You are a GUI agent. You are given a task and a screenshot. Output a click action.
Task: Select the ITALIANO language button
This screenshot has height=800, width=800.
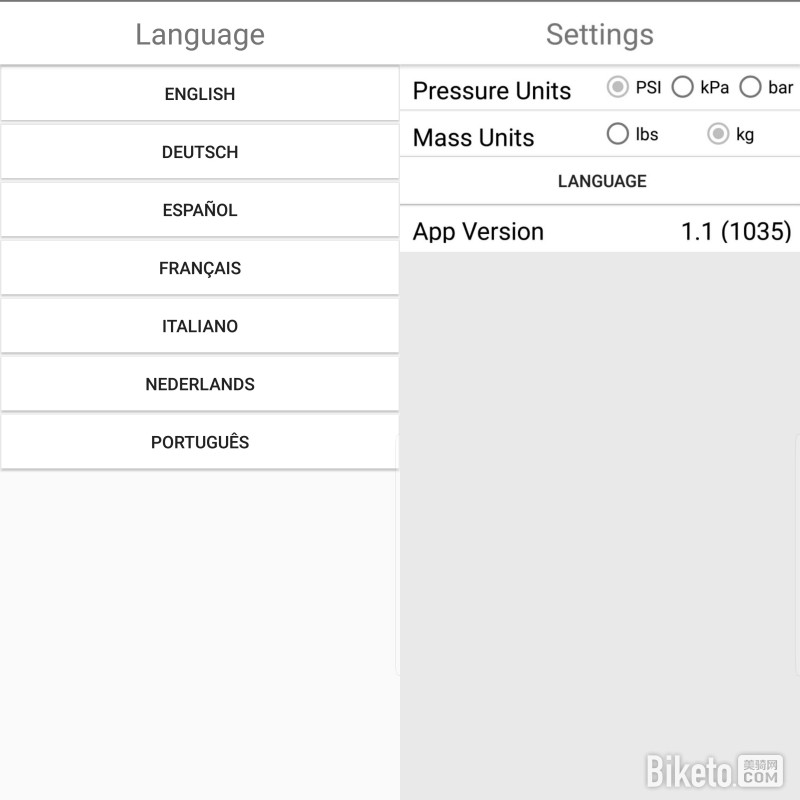(200, 326)
